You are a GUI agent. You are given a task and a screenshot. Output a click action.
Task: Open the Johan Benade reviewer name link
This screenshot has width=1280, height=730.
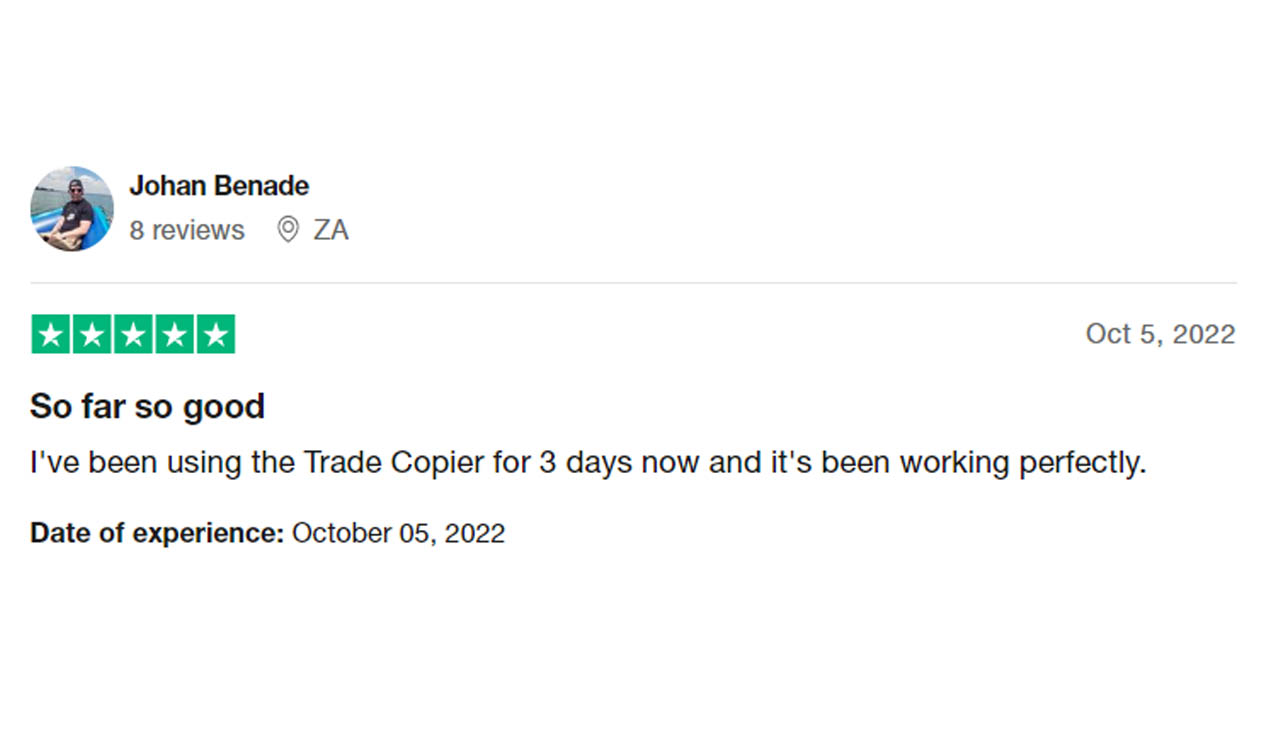pos(219,186)
